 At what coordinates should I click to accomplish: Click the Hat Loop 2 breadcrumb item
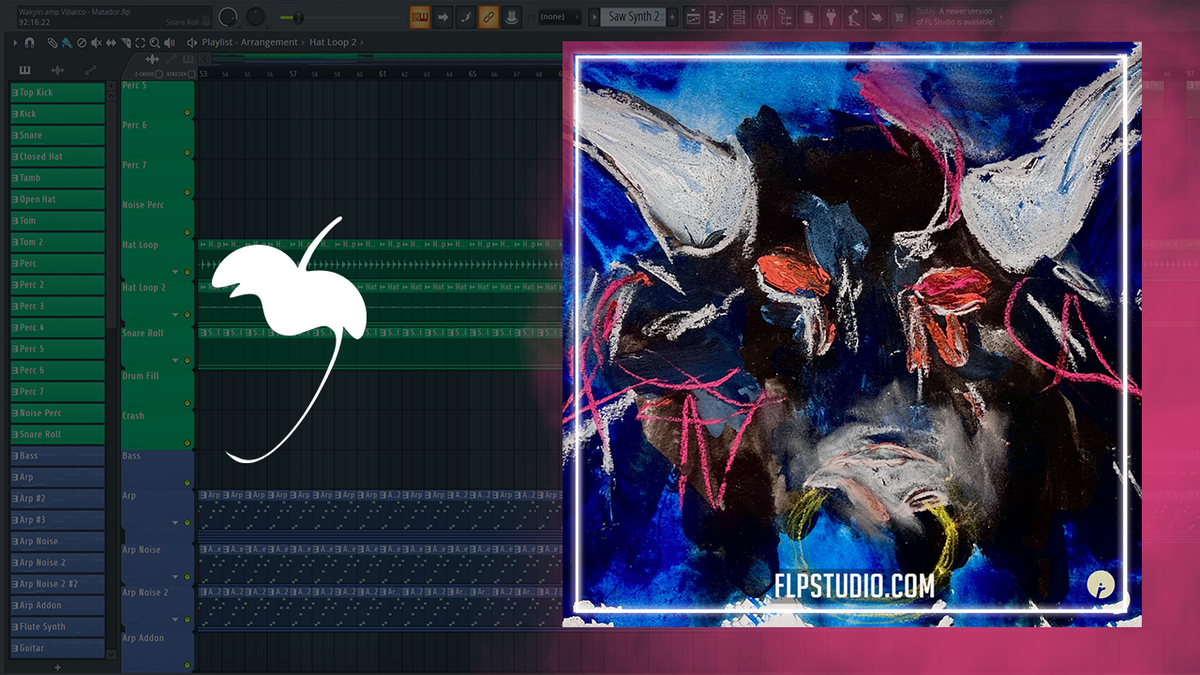point(333,43)
